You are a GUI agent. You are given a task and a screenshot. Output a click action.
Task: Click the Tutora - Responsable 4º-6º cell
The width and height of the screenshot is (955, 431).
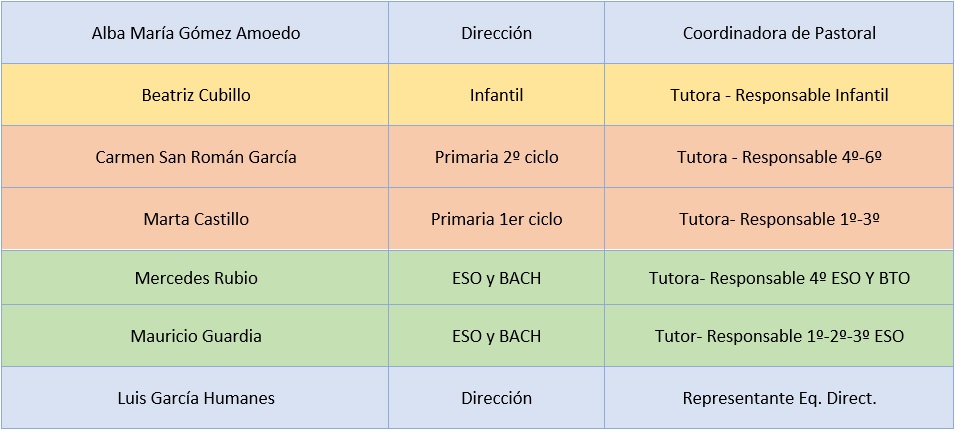[779, 157]
